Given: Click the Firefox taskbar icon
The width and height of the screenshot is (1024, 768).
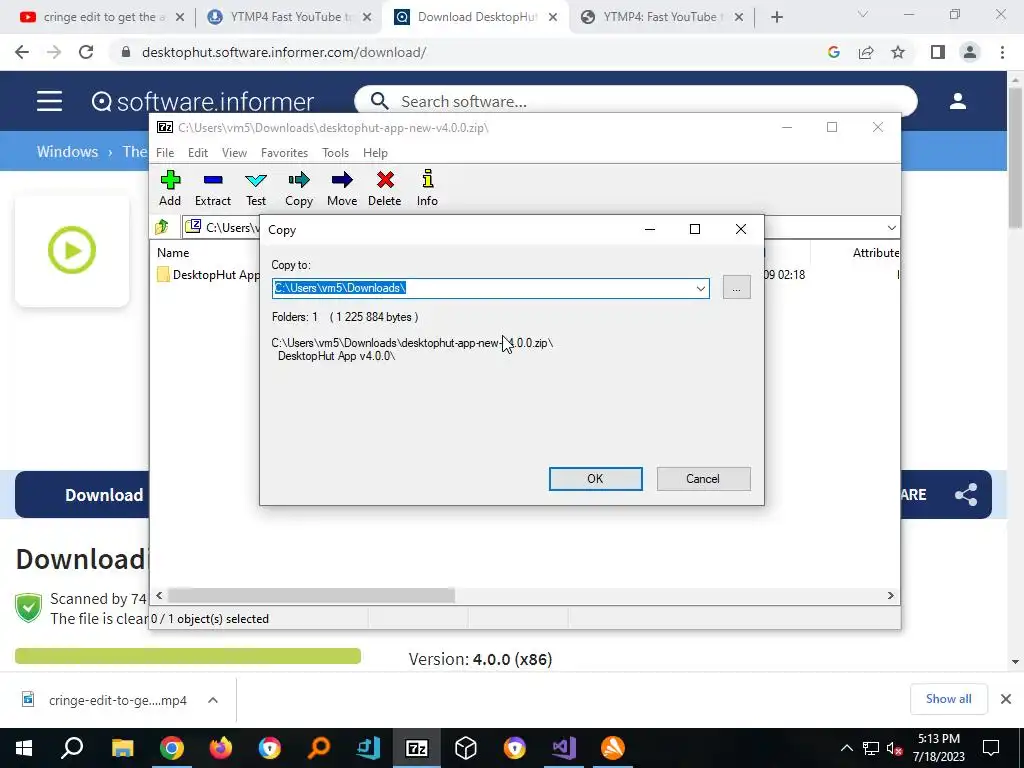Looking at the screenshot, I should pos(221,748).
